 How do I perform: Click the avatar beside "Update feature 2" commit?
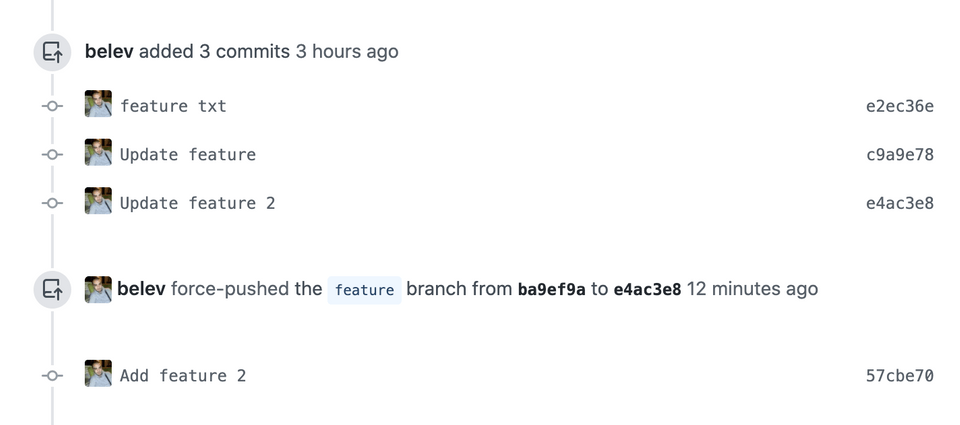point(98,201)
